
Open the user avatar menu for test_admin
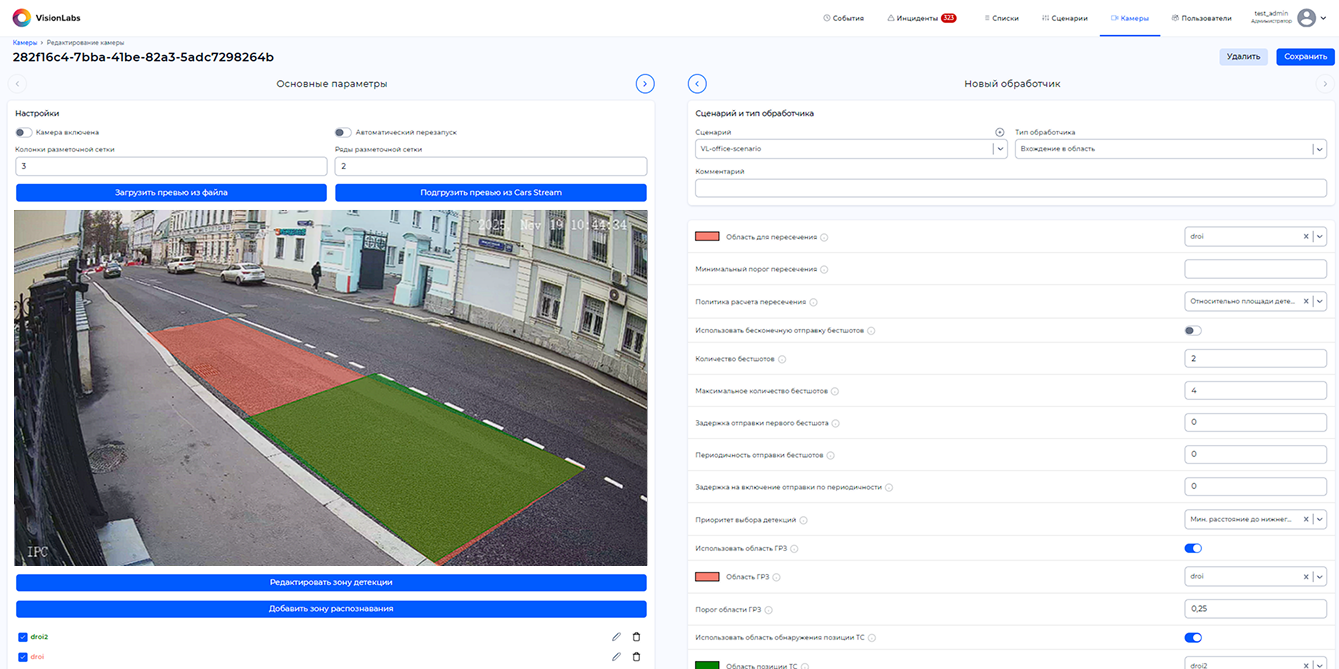(1306, 18)
